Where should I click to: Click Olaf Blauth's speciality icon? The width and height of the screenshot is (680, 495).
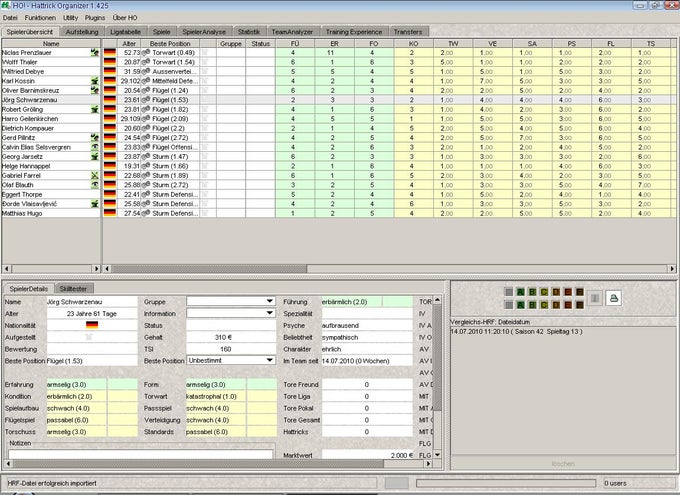(95, 185)
